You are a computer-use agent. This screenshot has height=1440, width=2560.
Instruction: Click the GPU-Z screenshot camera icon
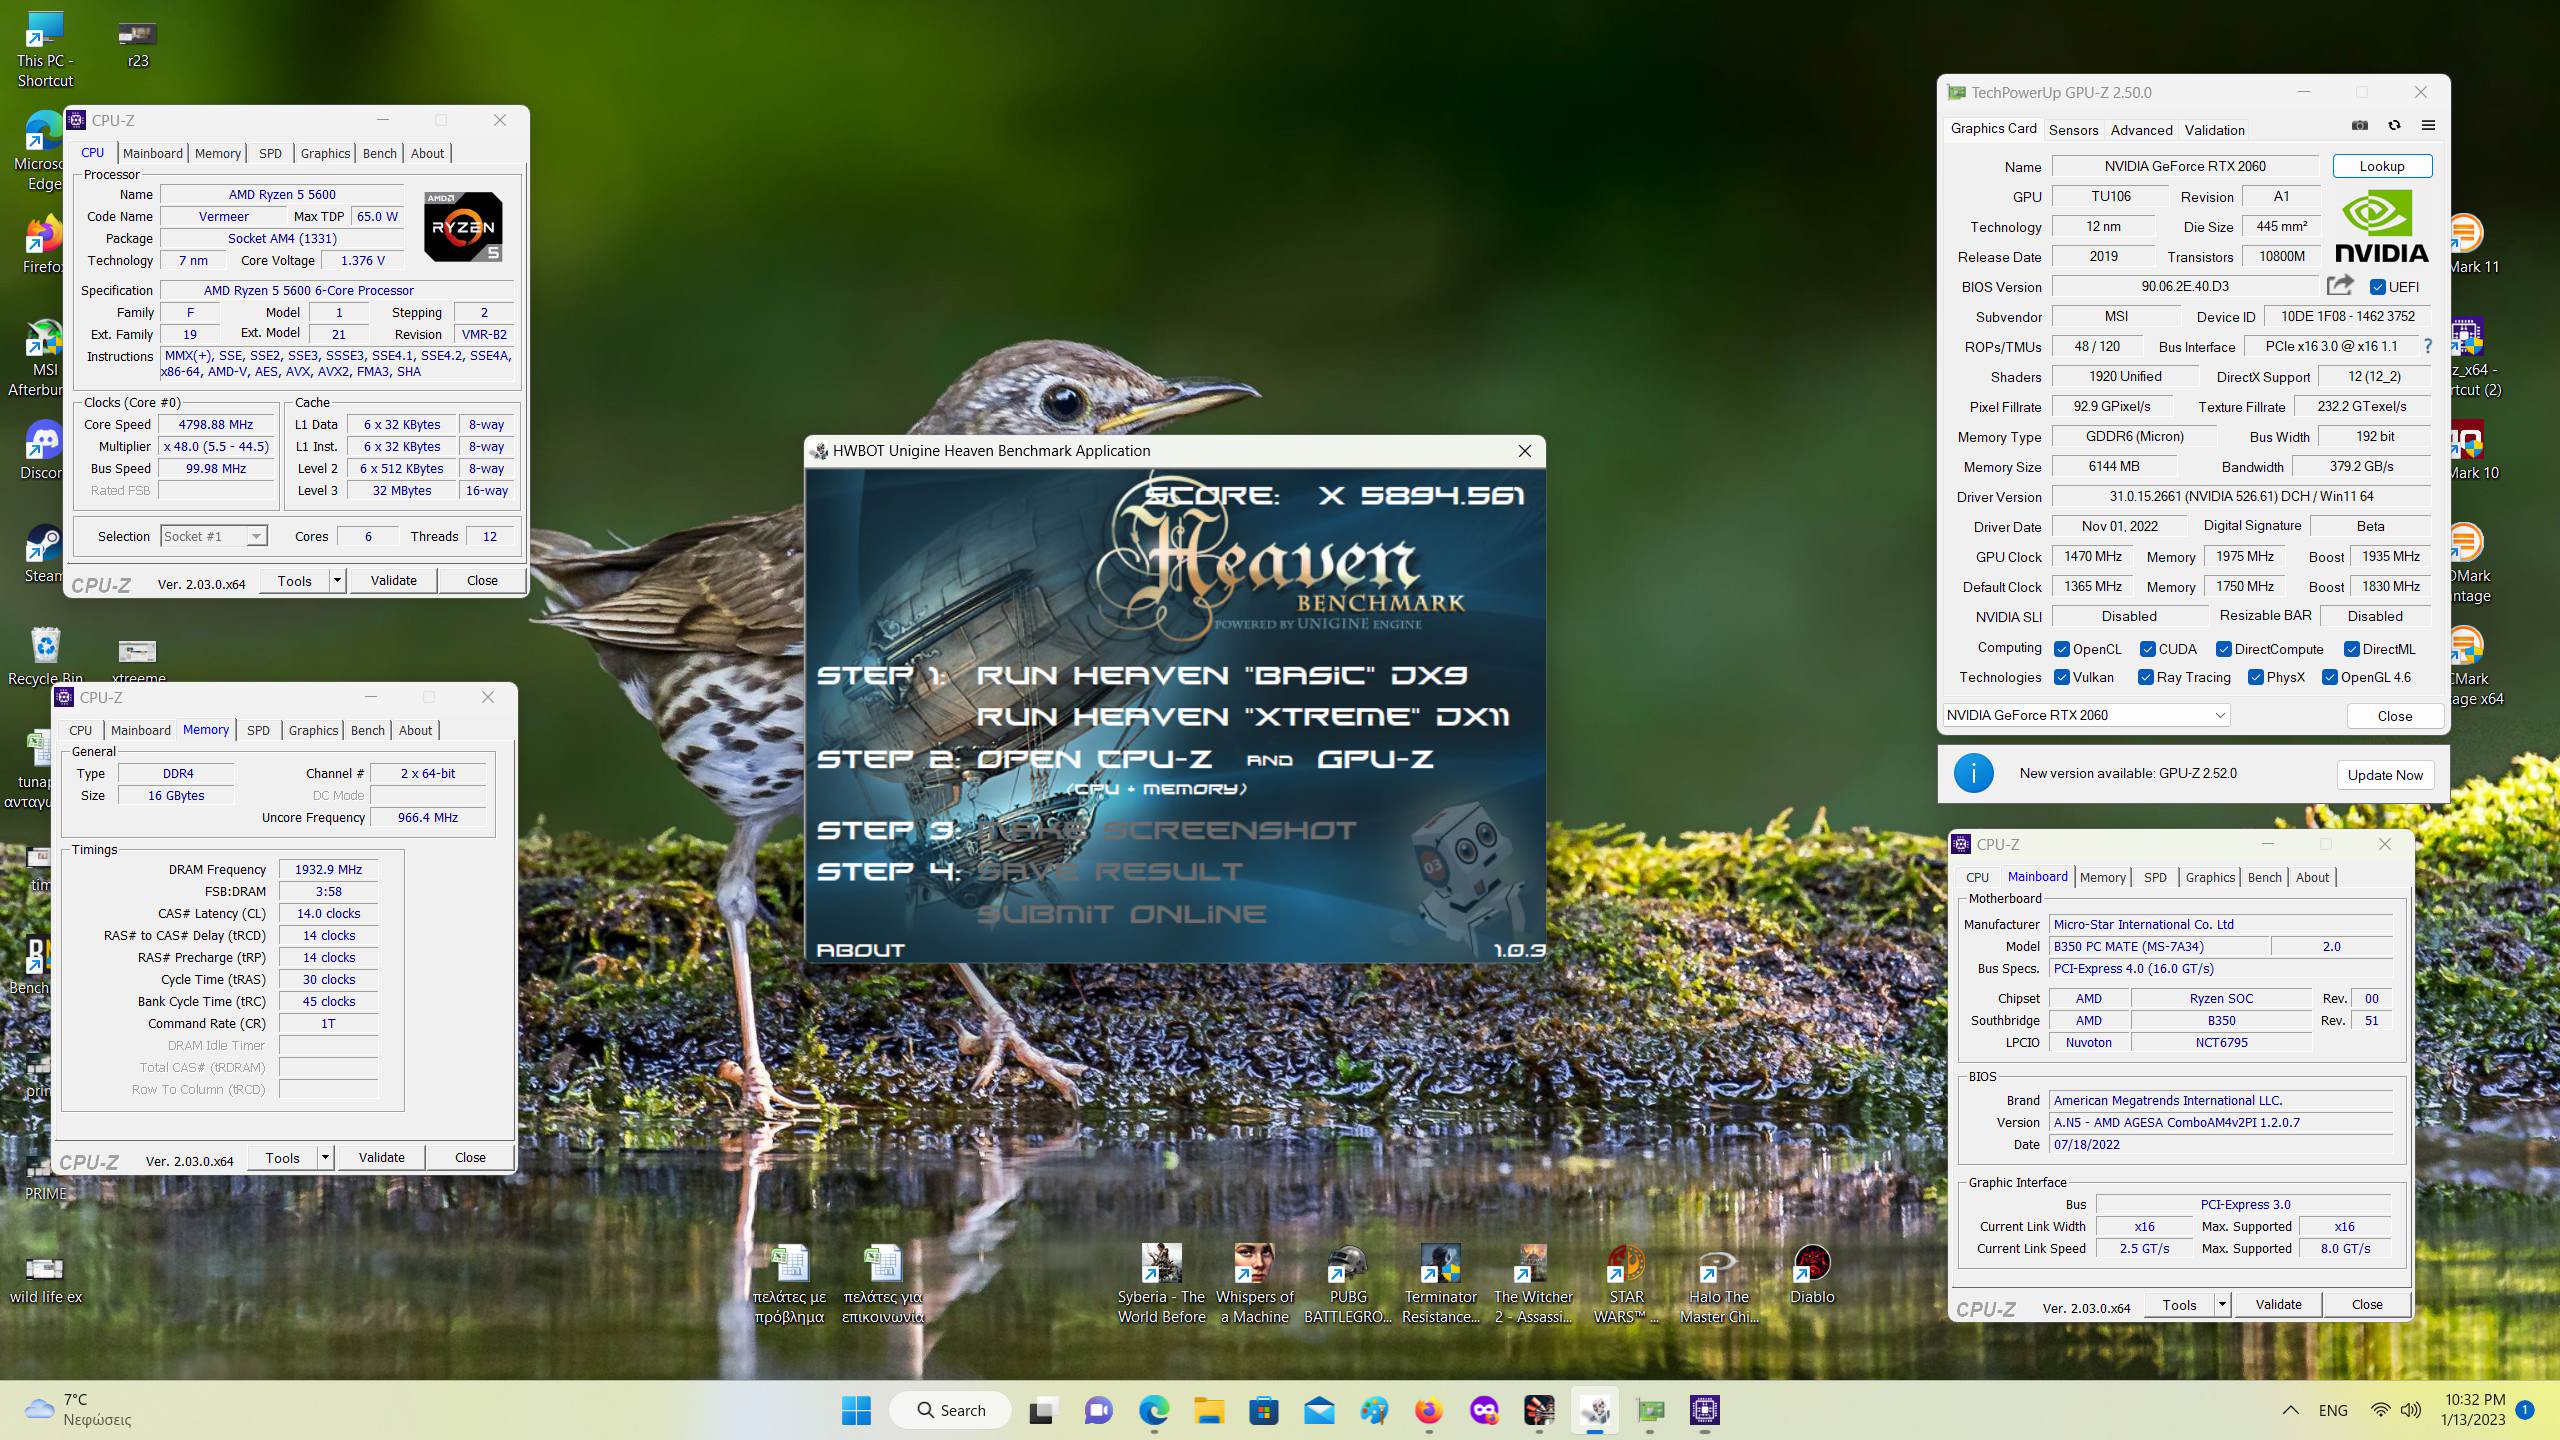[2360, 126]
